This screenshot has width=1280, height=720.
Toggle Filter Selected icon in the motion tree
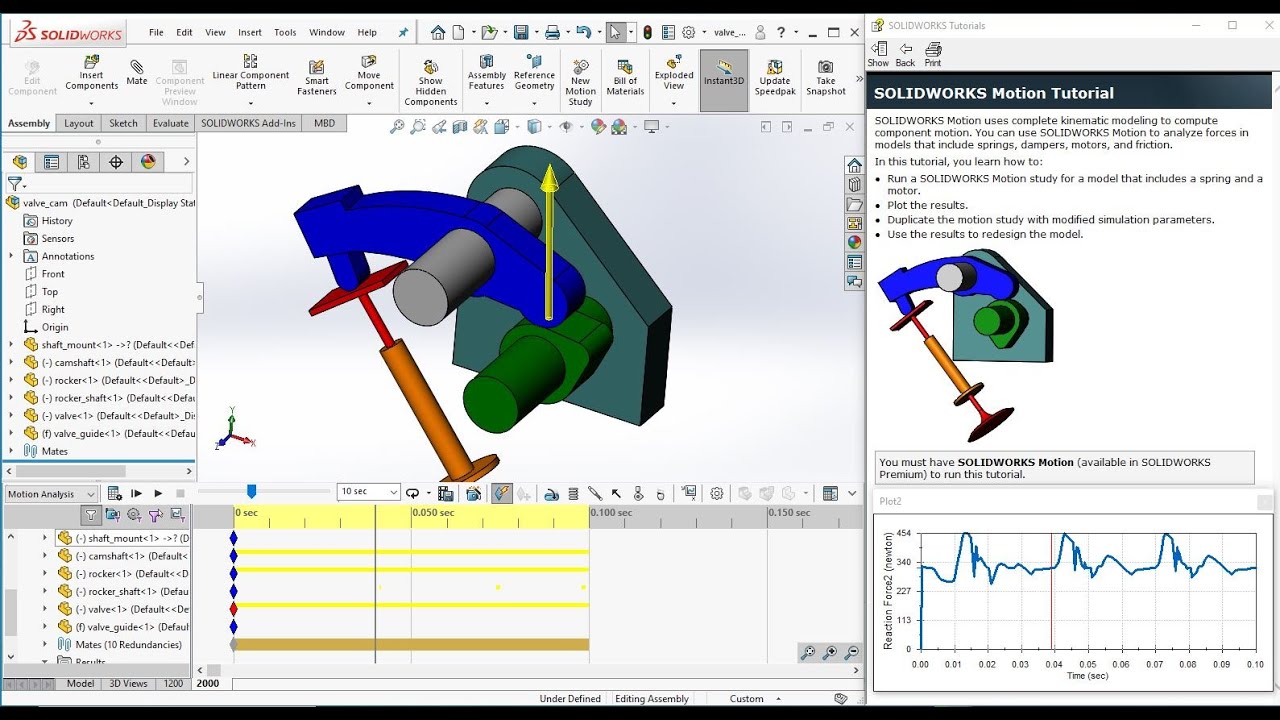[x=155, y=515]
